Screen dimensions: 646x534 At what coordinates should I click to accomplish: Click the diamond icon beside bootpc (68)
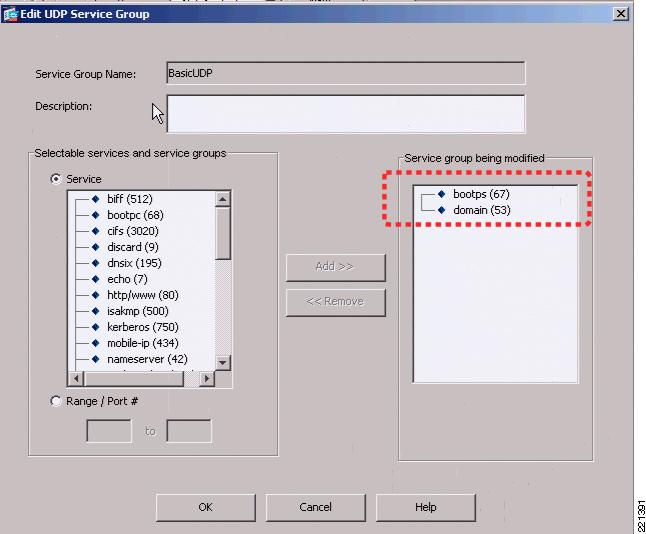[96, 215]
